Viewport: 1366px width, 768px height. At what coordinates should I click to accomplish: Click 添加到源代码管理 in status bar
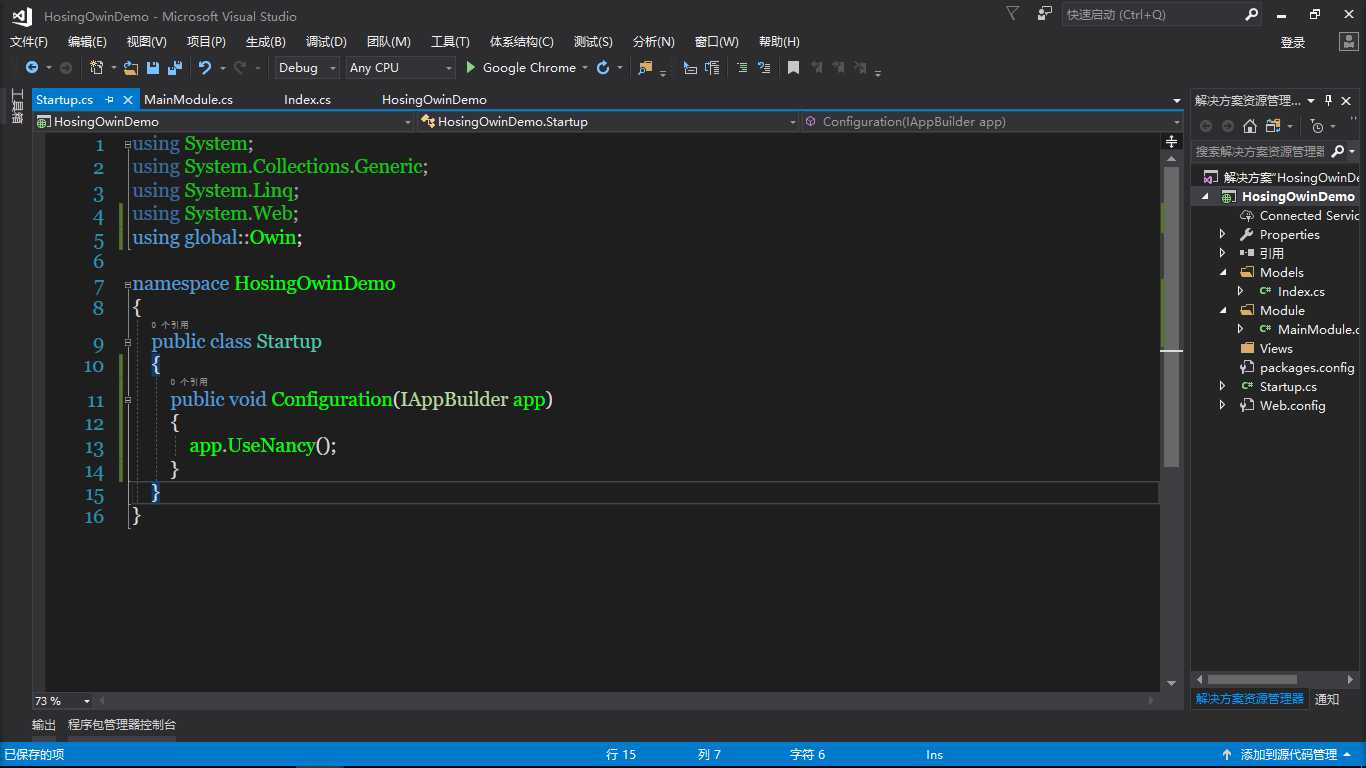click(x=1288, y=755)
